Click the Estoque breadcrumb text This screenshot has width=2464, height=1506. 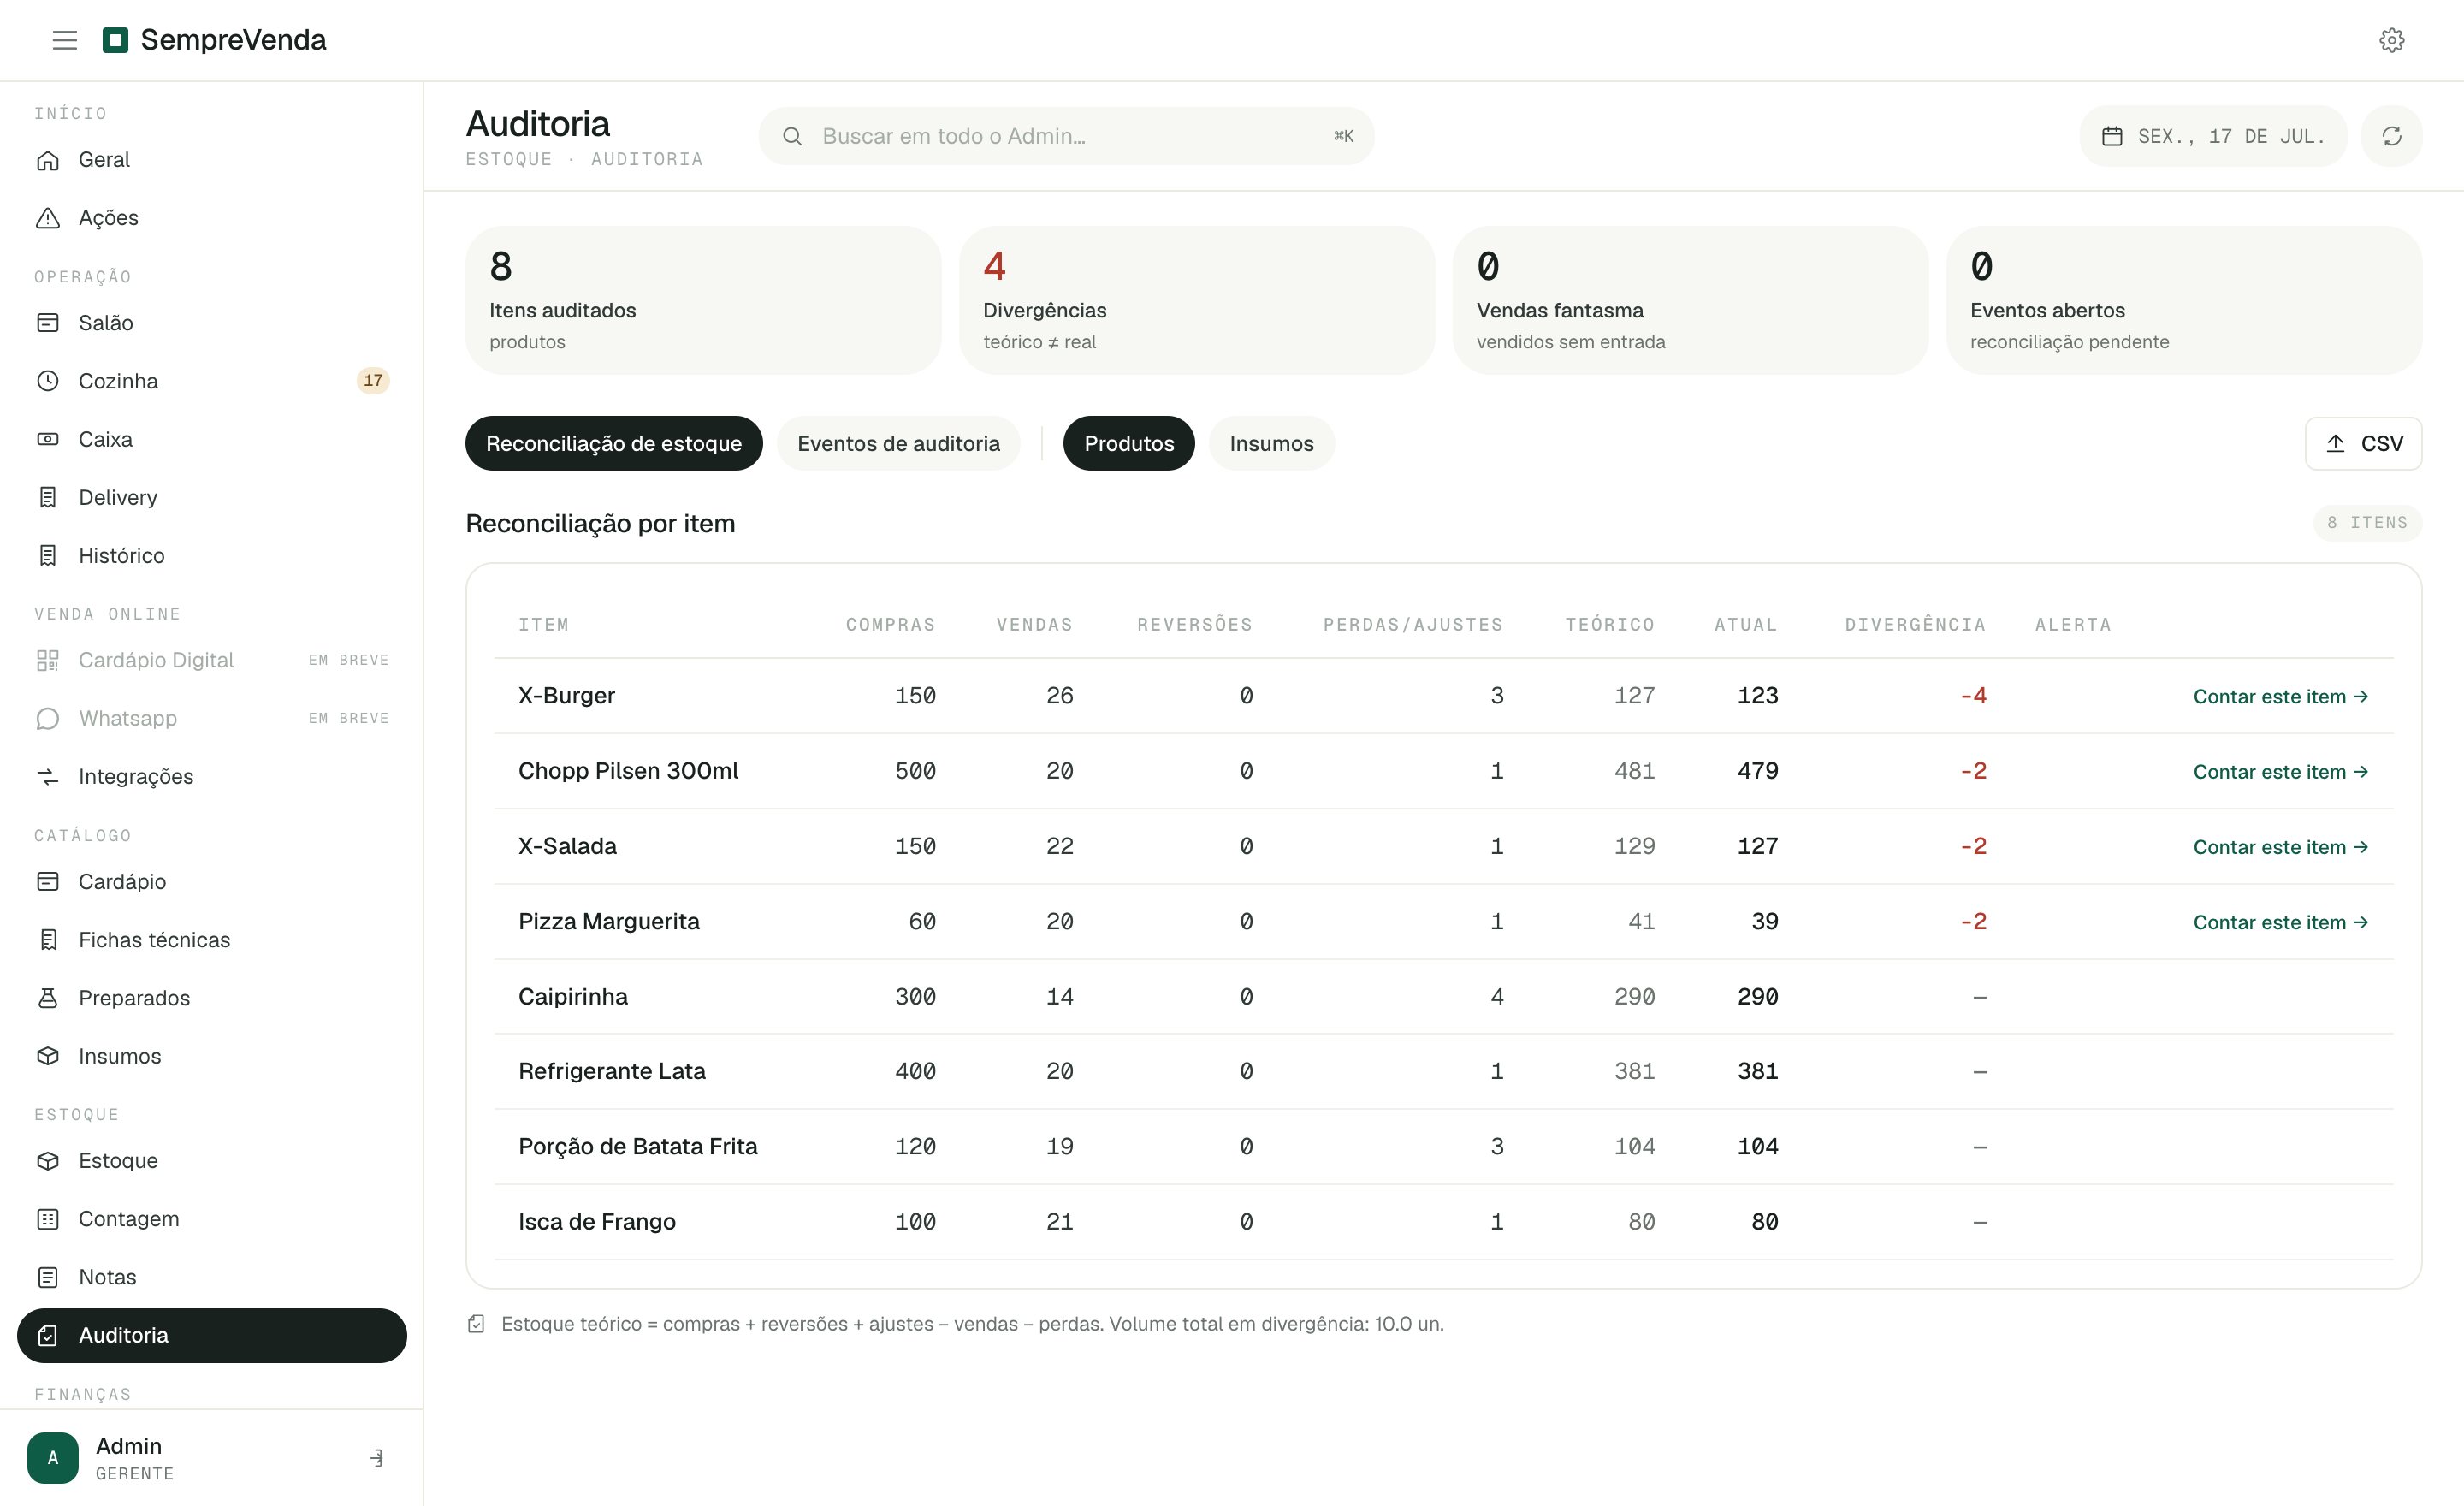click(x=508, y=159)
